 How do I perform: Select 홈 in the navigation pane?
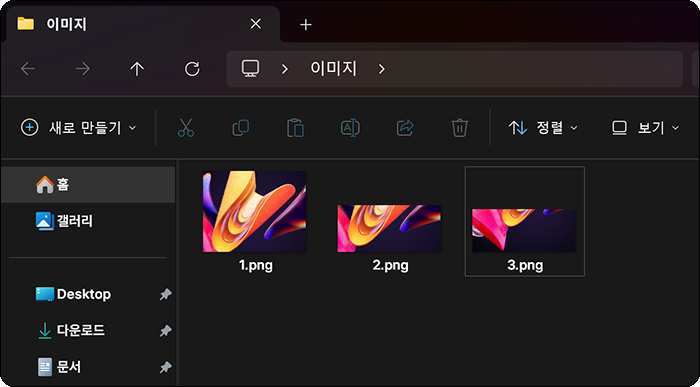(x=88, y=184)
